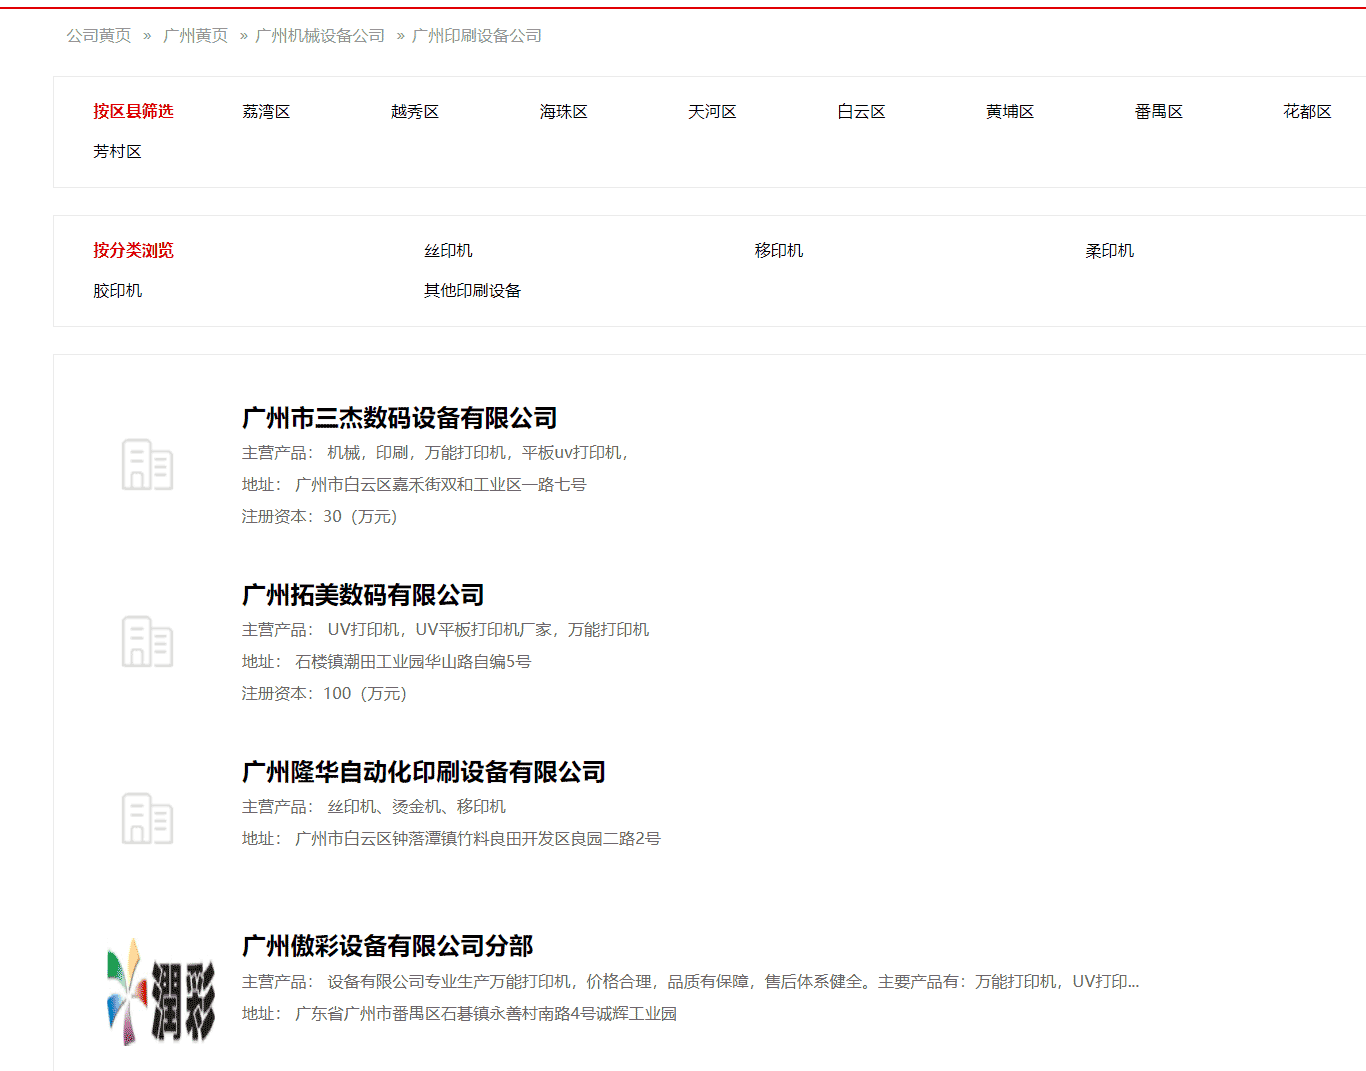Browse the 移印机 category
Image resolution: width=1366 pixels, height=1071 pixels.
[777, 250]
